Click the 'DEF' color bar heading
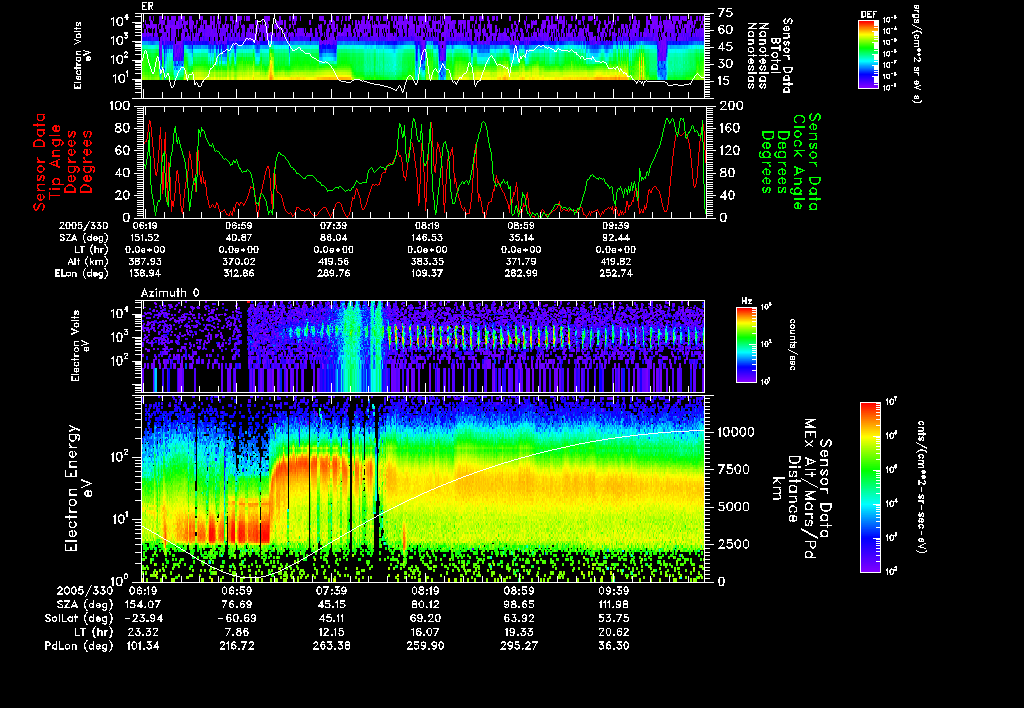The width and height of the screenshot is (1024, 708). pos(868,14)
